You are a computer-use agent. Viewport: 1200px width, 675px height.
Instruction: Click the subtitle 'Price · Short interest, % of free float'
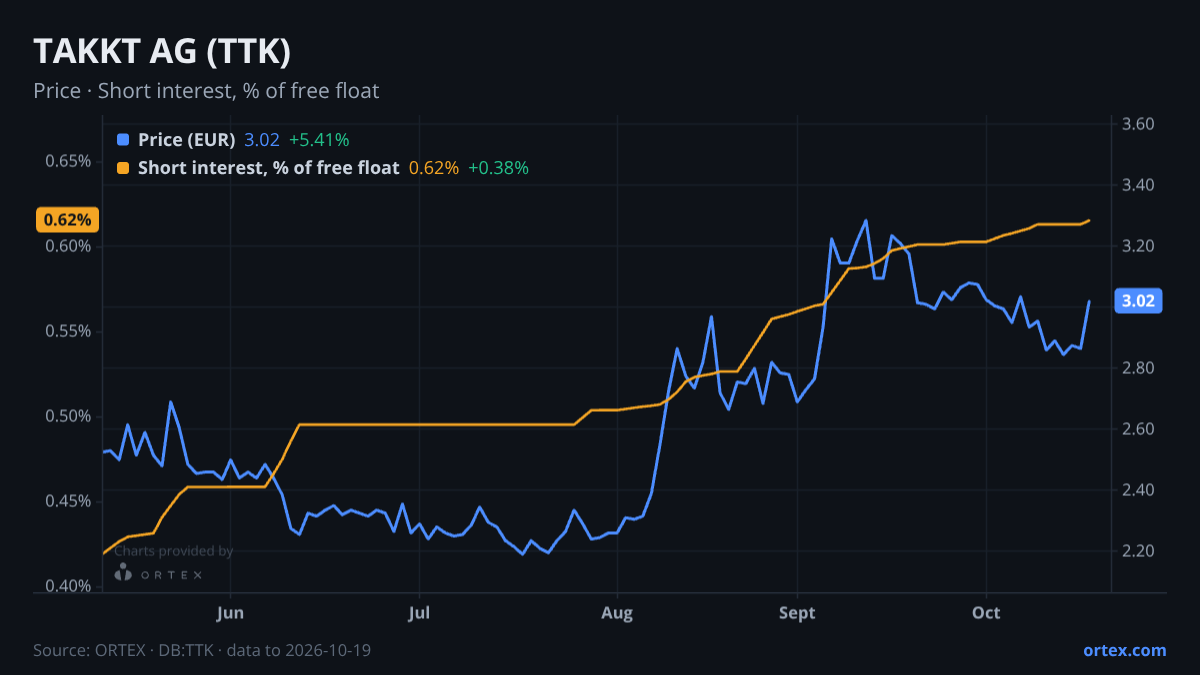point(206,91)
